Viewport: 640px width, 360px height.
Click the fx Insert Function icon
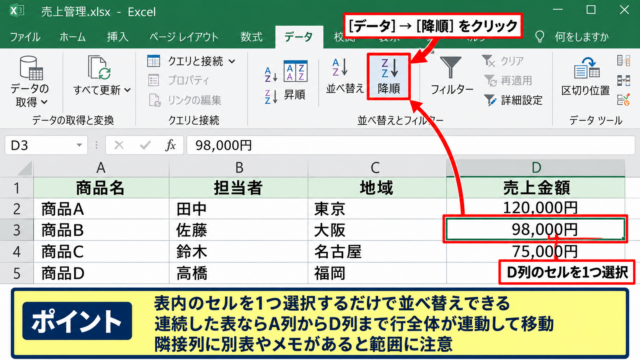point(170,145)
